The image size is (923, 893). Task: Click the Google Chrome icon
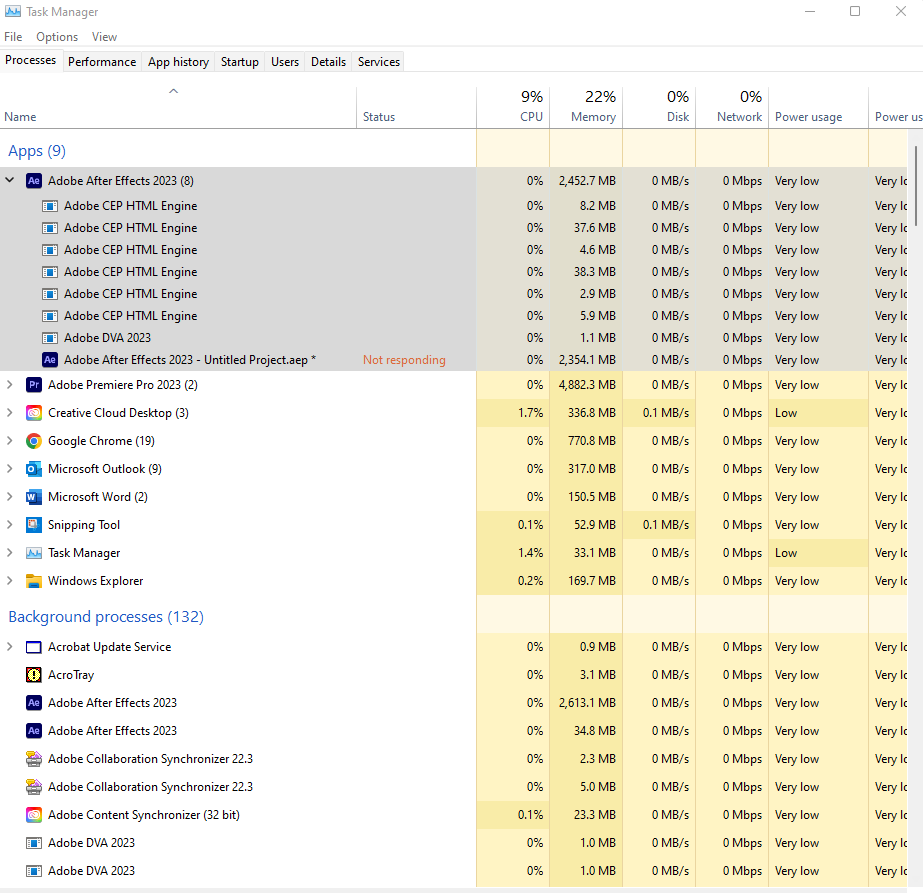(x=33, y=441)
